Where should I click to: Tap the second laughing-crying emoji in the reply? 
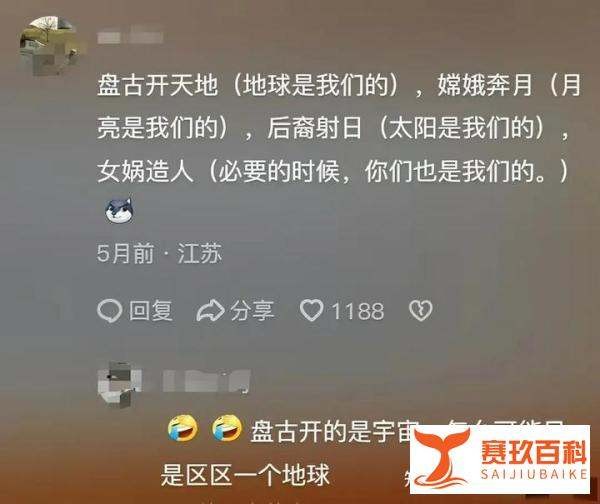[227, 429]
